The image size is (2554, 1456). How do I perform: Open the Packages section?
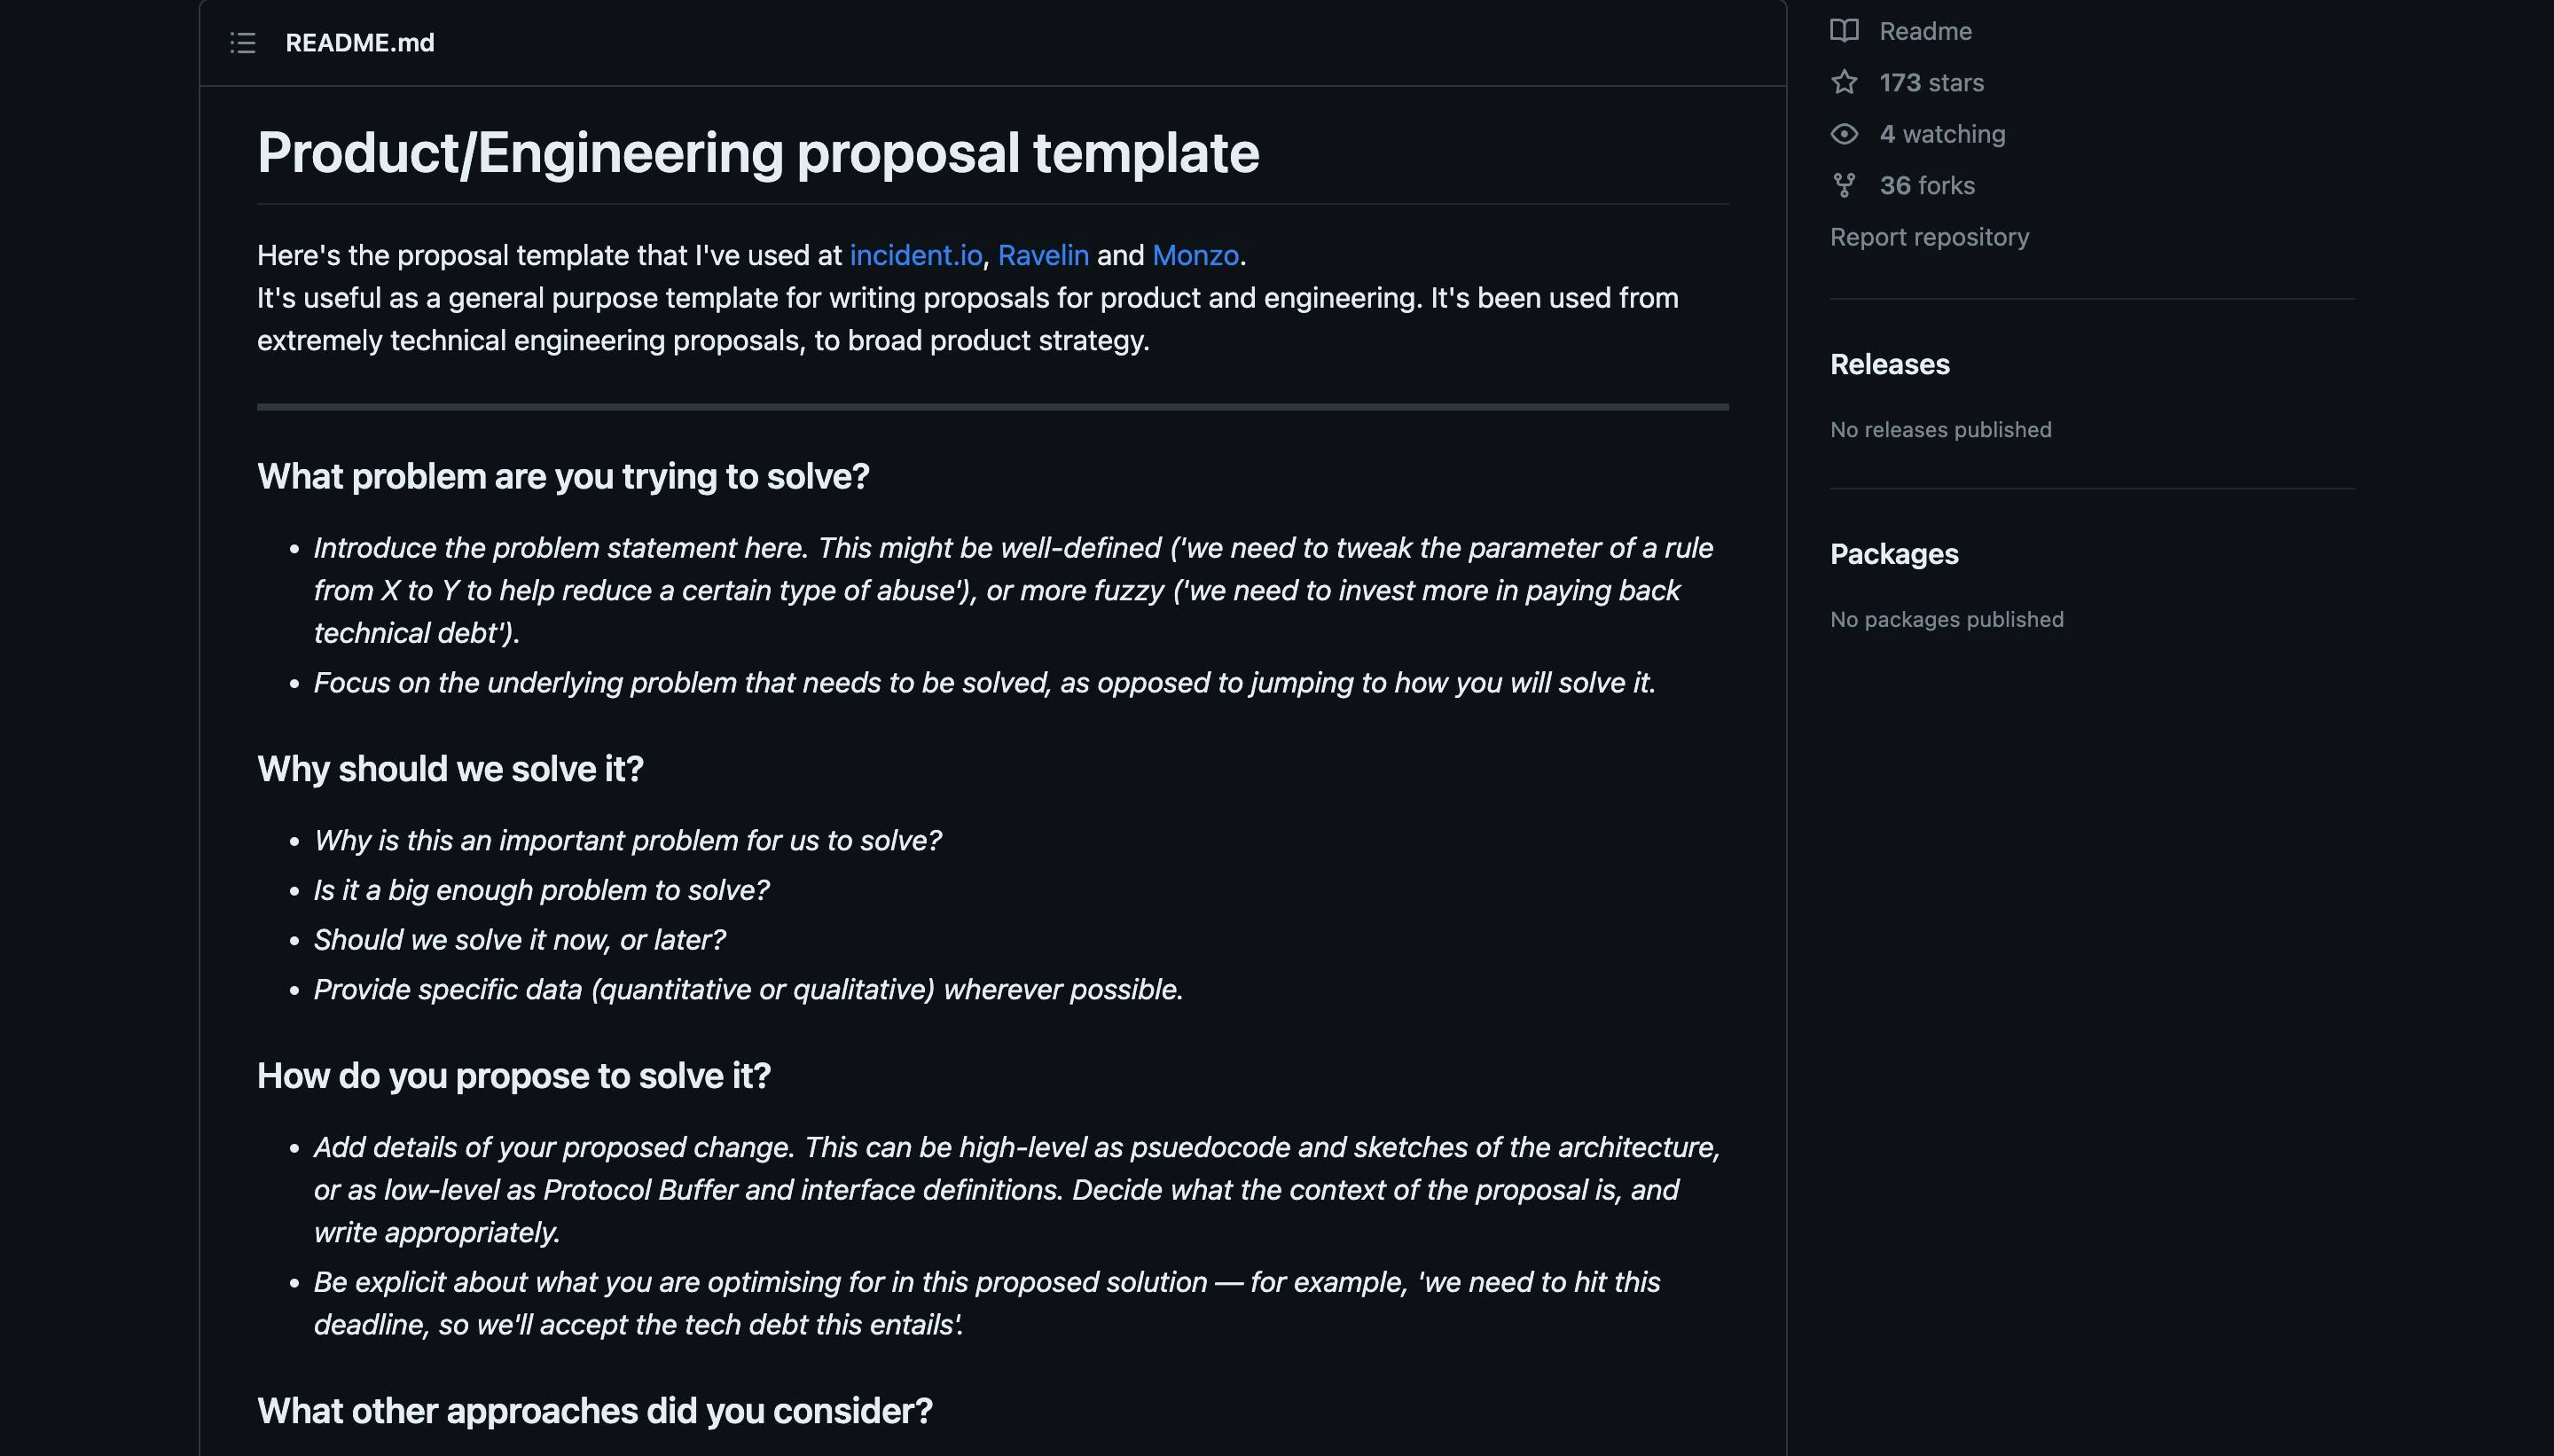pos(1893,553)
